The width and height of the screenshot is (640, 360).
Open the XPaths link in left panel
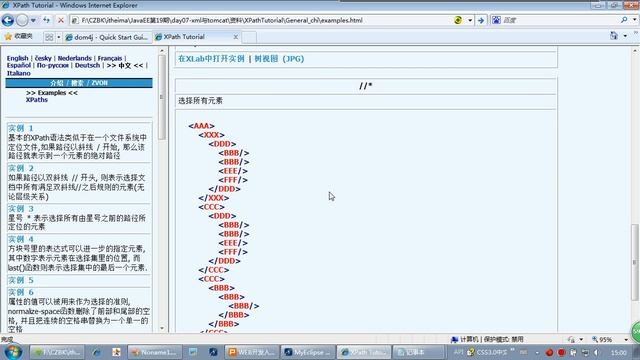click(37, 100)
